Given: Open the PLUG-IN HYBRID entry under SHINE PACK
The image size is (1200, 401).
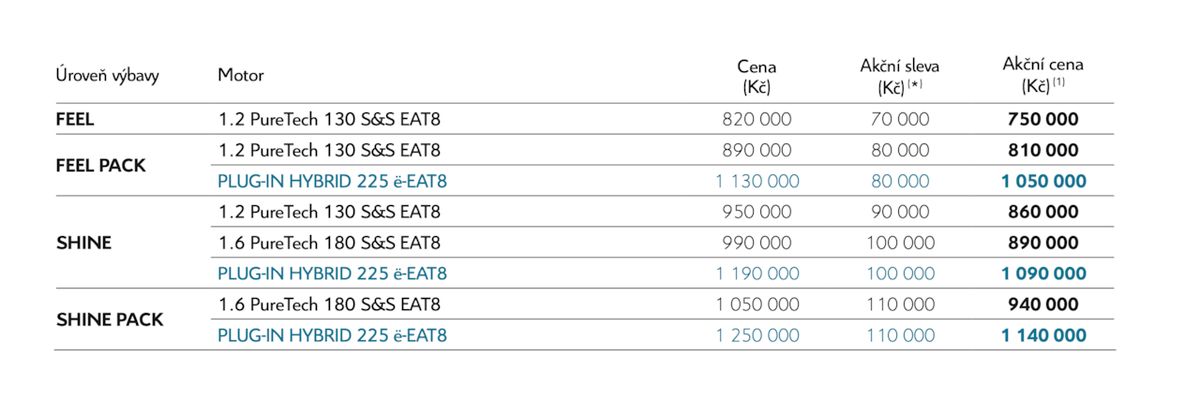Looking at the screenshot, I should 332,335.
